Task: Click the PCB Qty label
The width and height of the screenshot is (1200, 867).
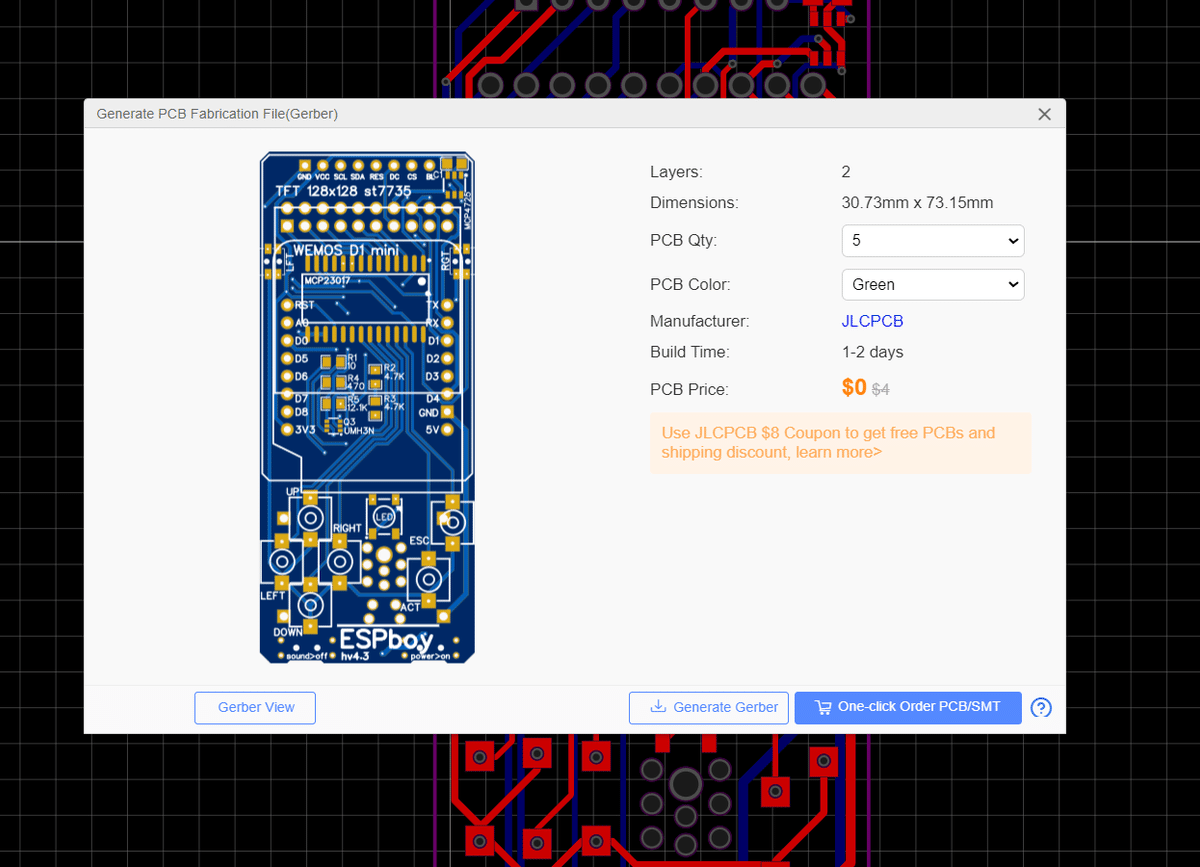Action: [683, 241]
